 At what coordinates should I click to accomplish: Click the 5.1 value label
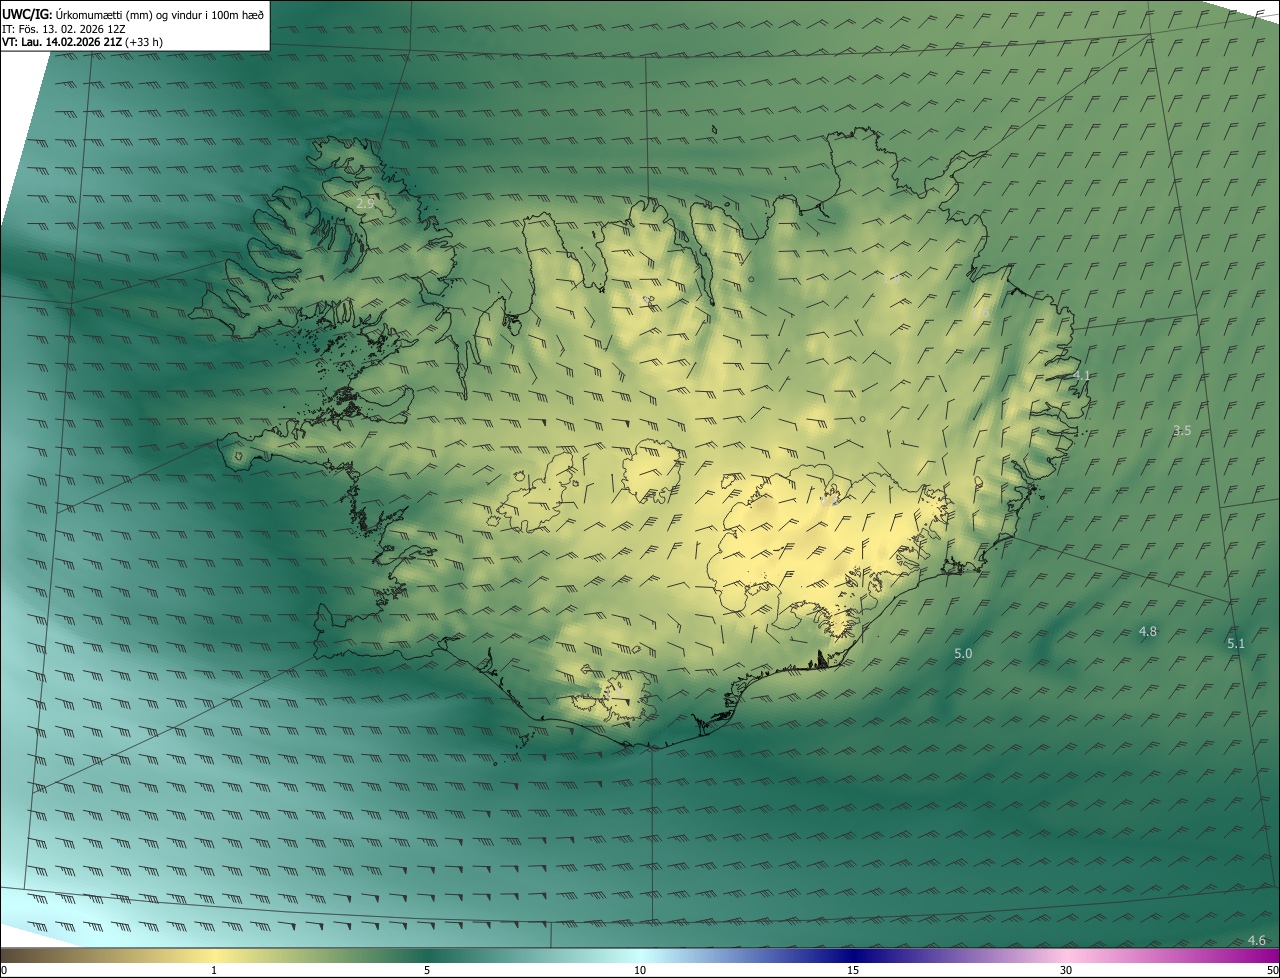tap(1236, 643)
